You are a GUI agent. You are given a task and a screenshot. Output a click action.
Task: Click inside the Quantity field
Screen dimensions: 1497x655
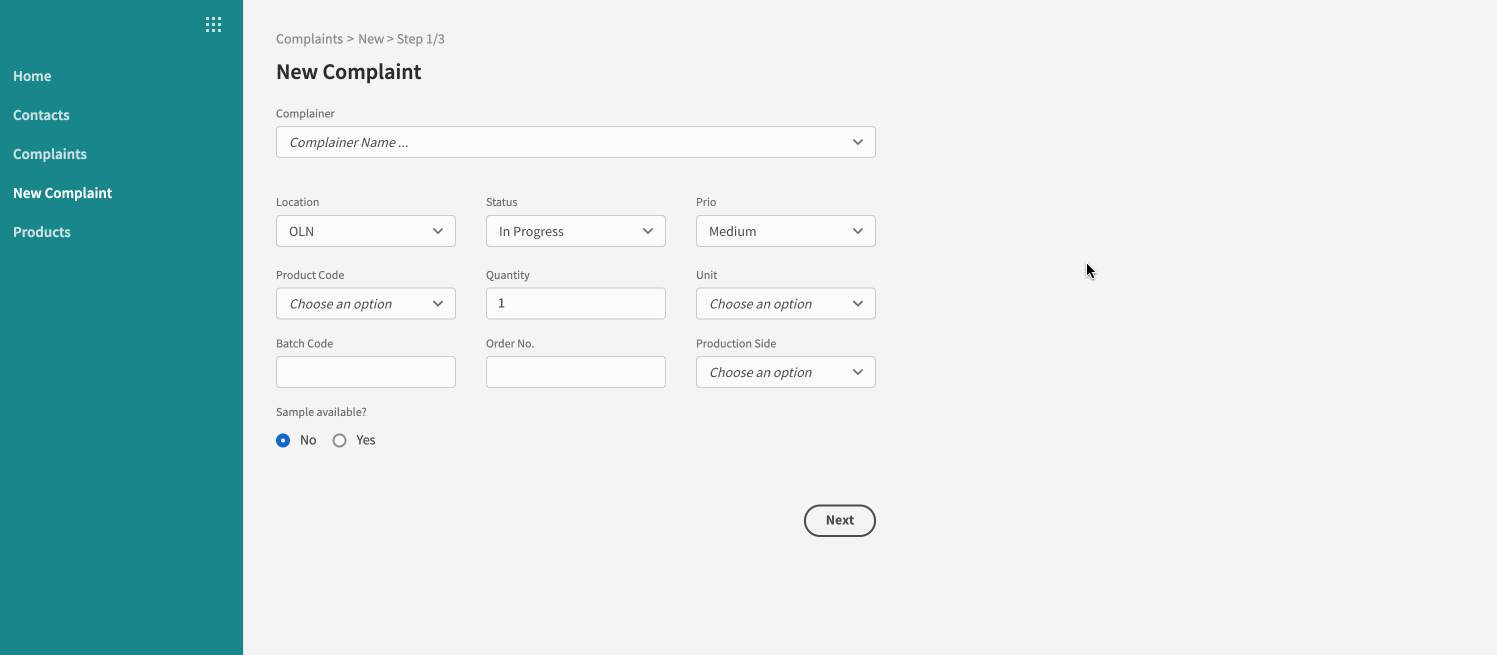[x=575, y=303]
